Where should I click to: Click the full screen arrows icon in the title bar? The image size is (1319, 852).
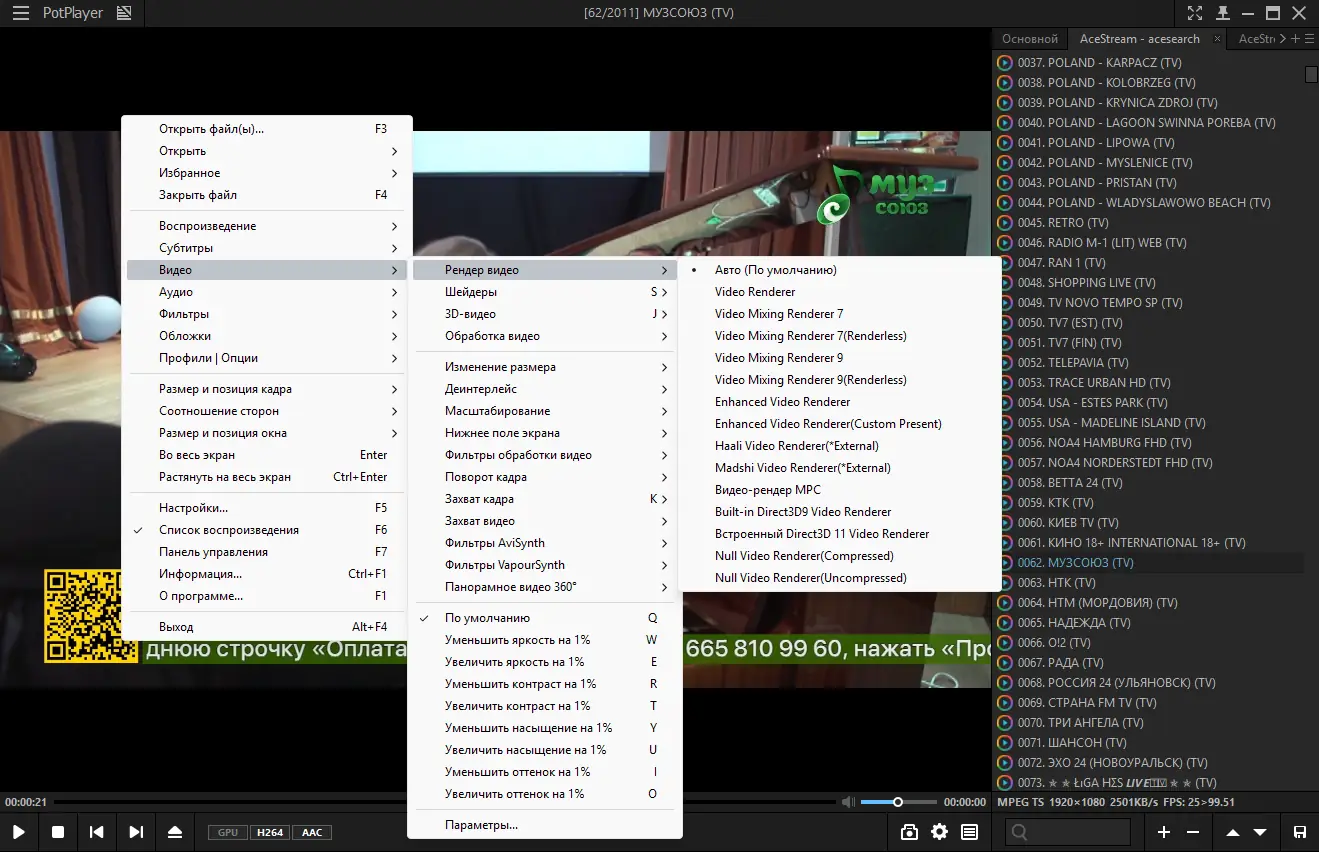click(x=1195, y=13)
